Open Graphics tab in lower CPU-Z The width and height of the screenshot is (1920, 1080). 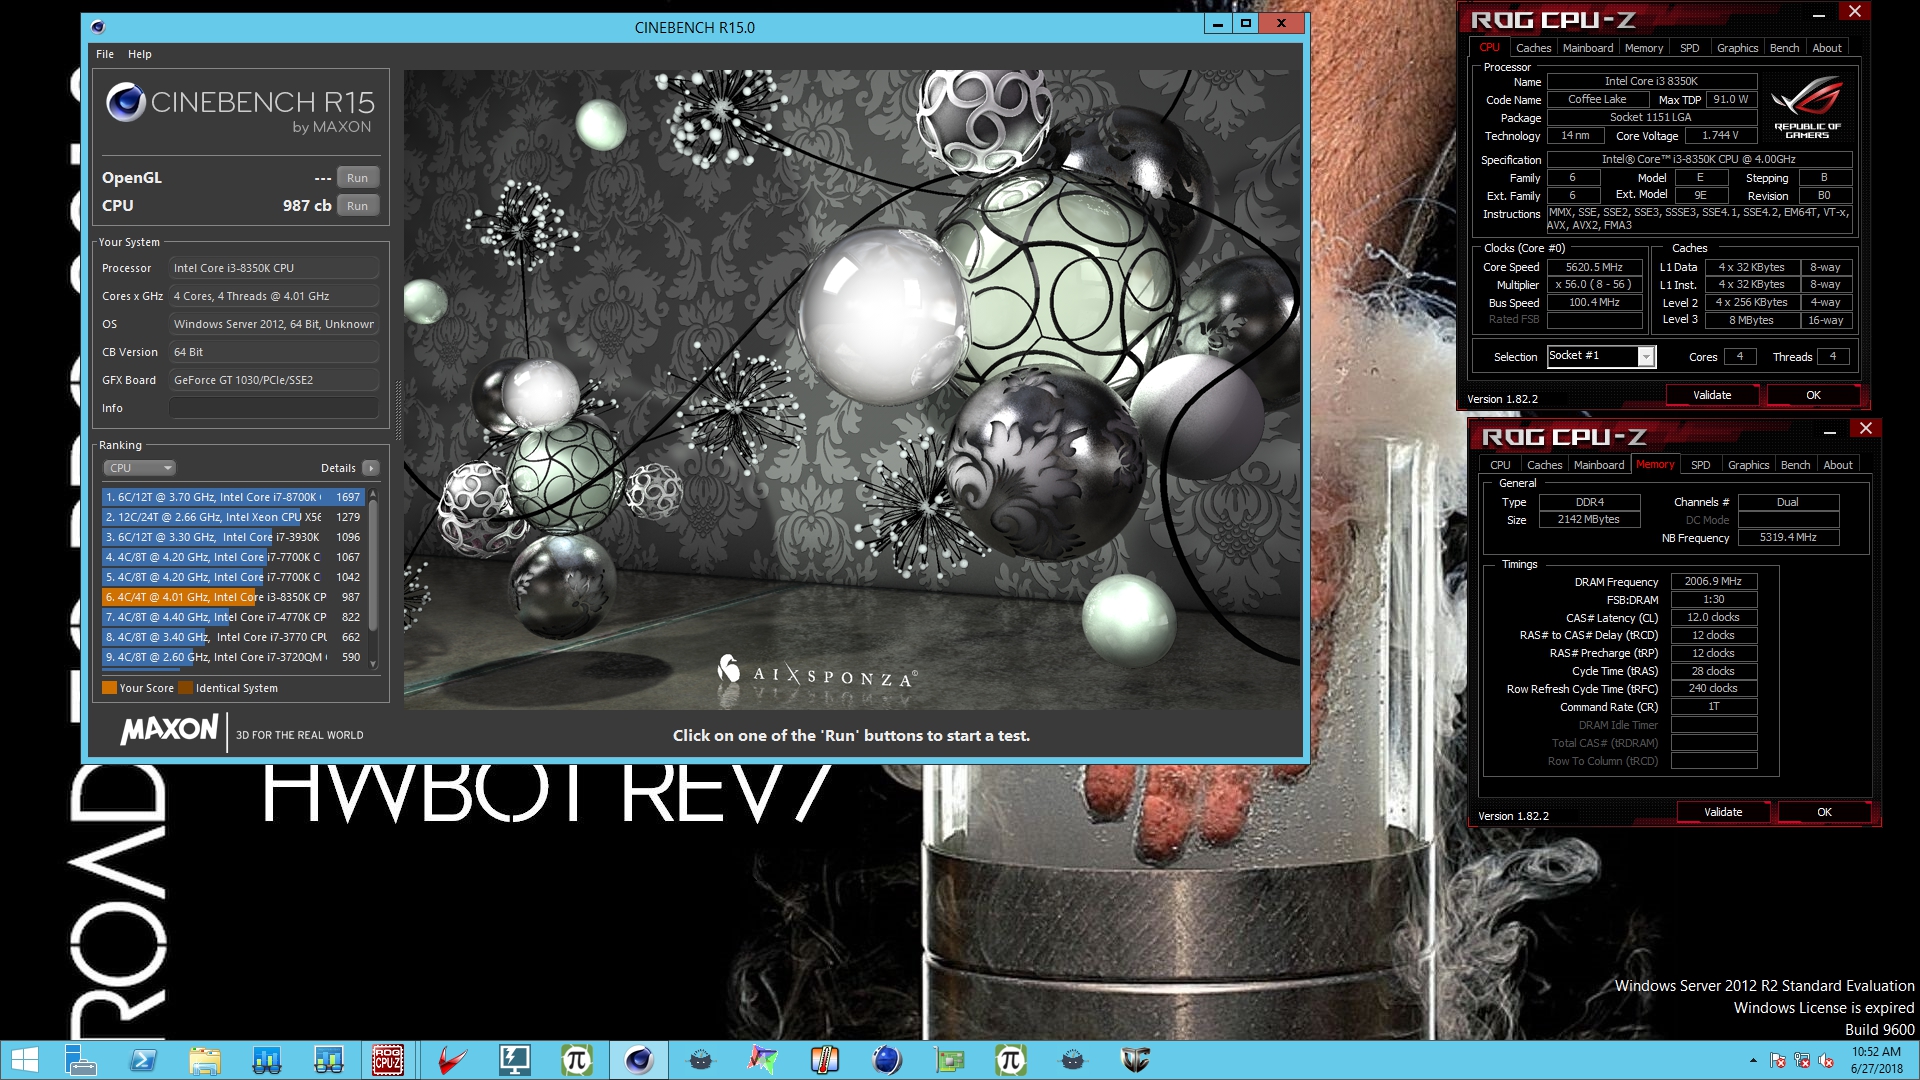[x=1748, y=465]
